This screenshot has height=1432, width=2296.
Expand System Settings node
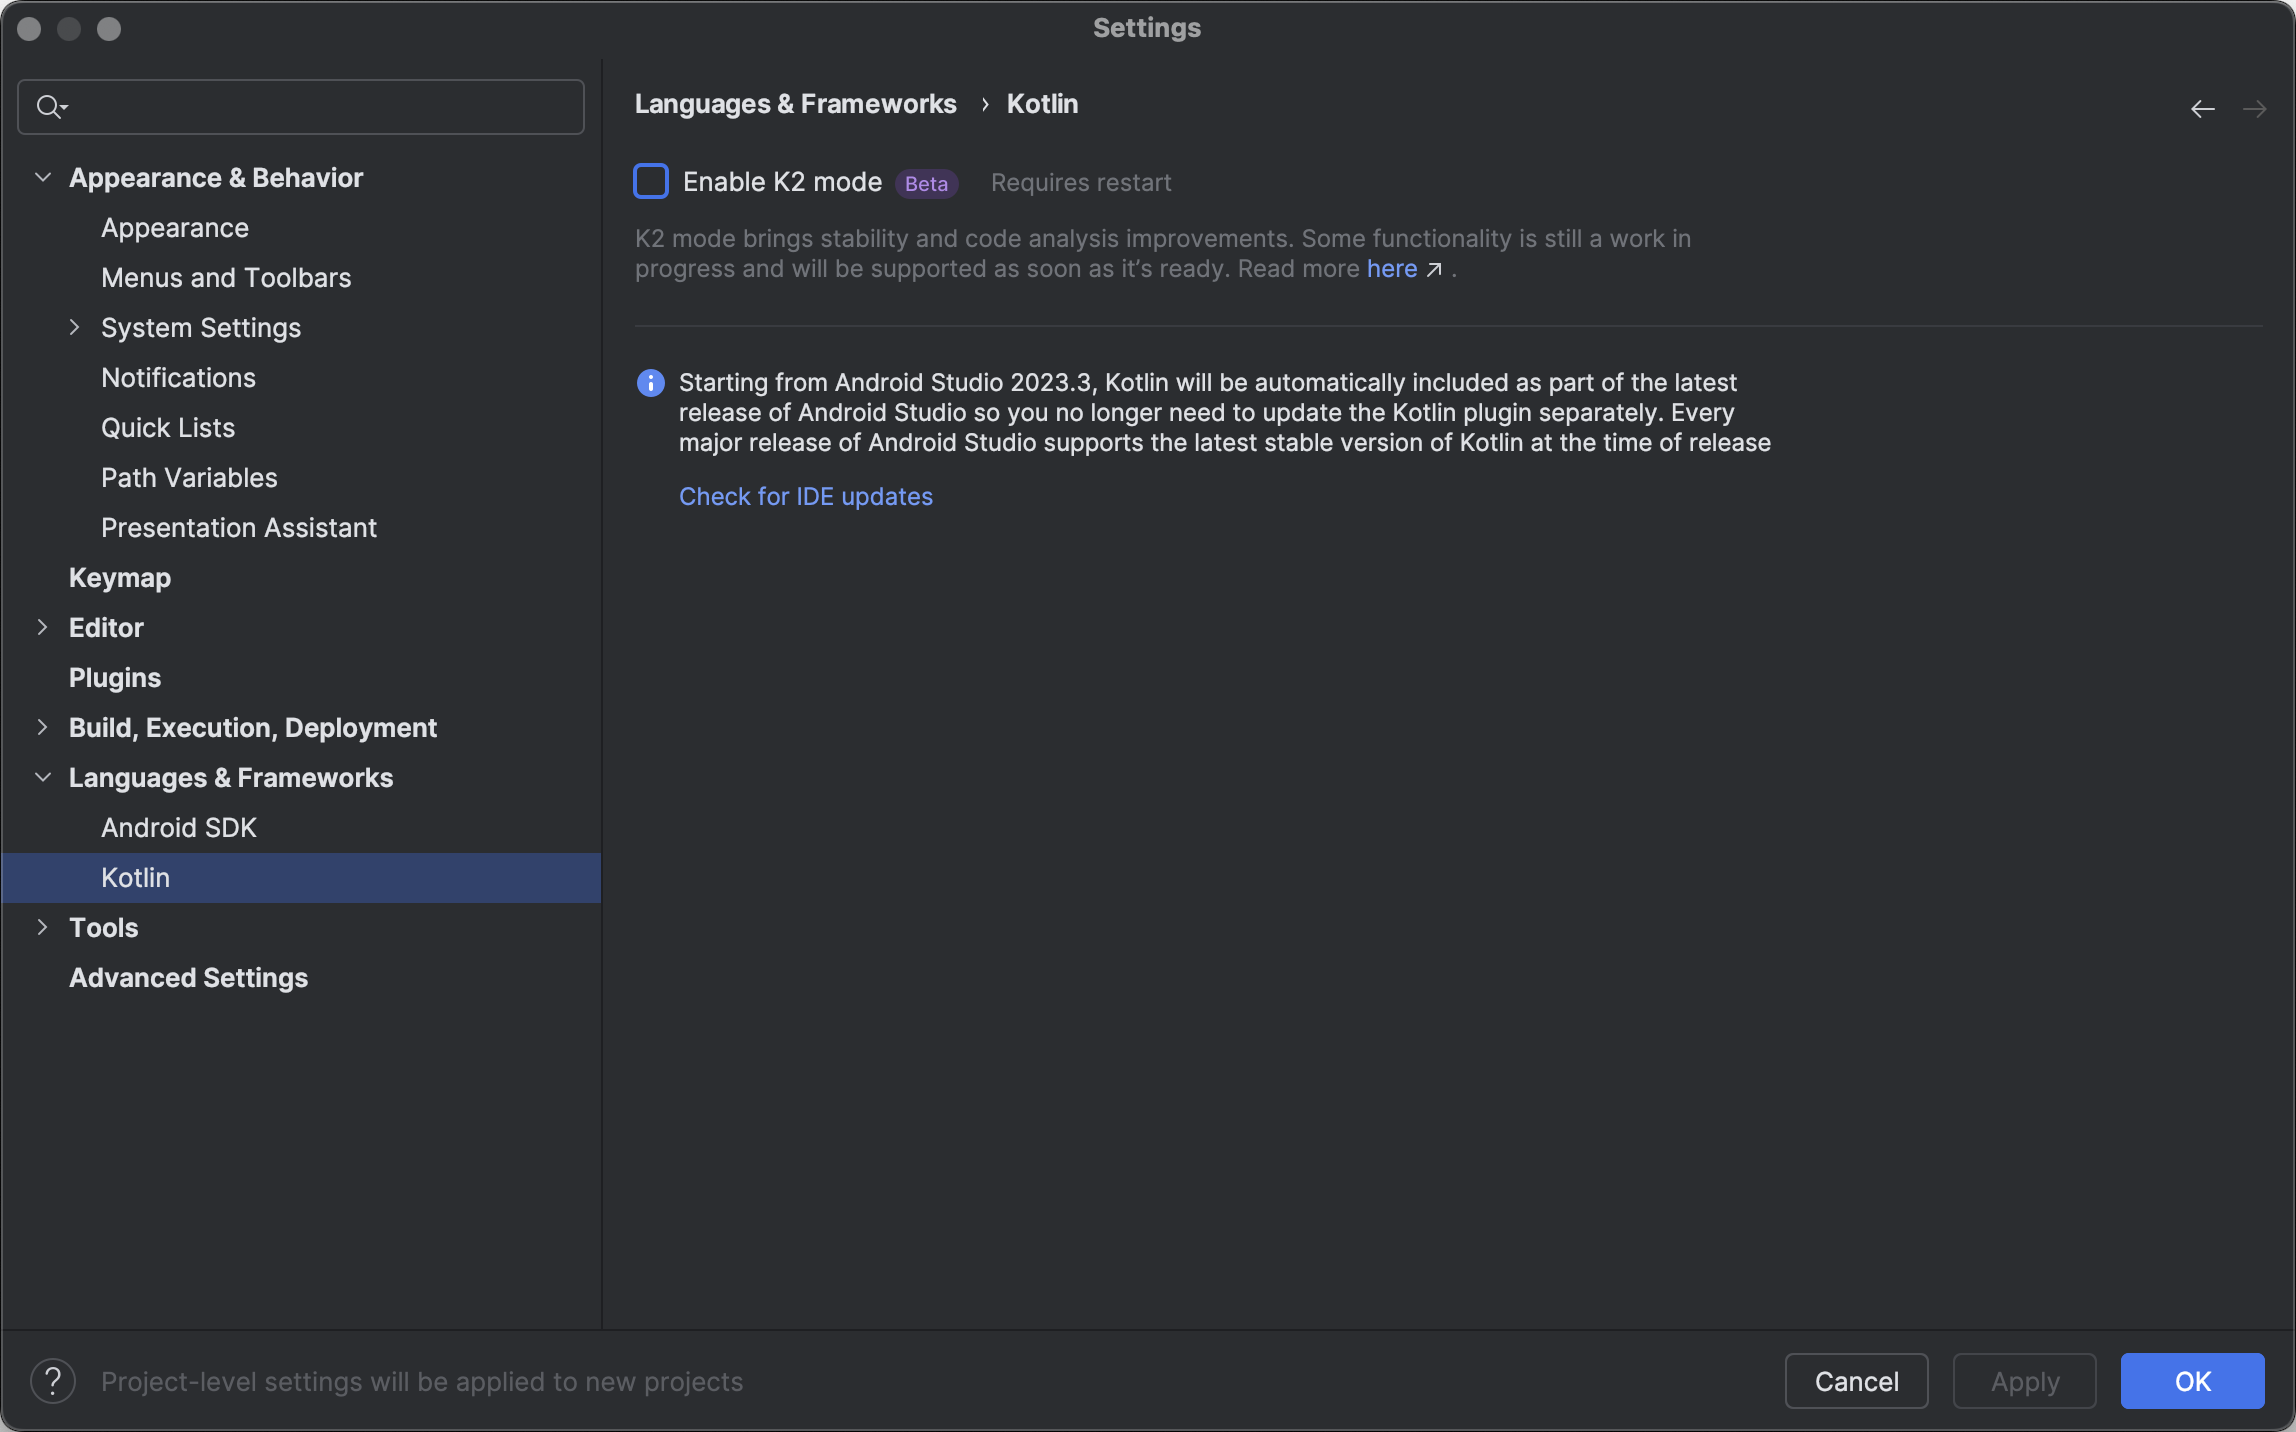point(74,328)
